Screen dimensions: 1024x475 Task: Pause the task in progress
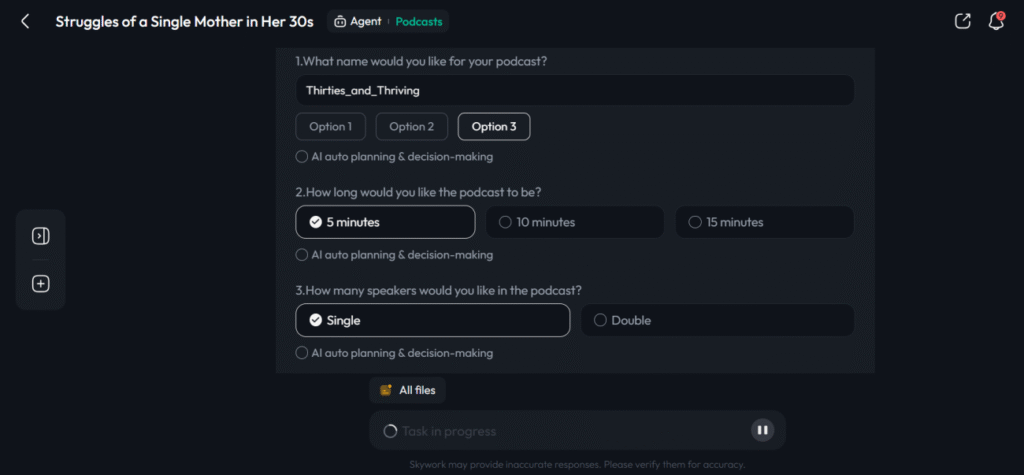tap(762, 430)
